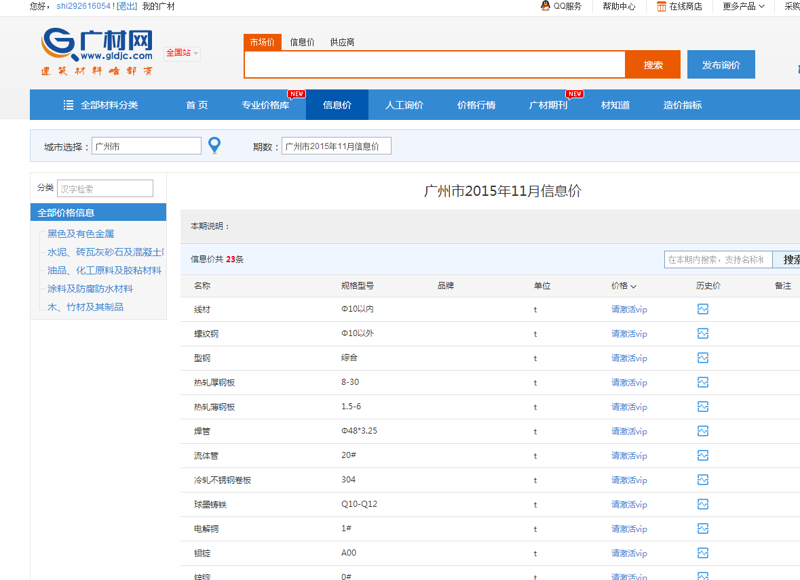Click the QQ penguin service icon
The image size is (800, 580).
click(x=545, y=6)
